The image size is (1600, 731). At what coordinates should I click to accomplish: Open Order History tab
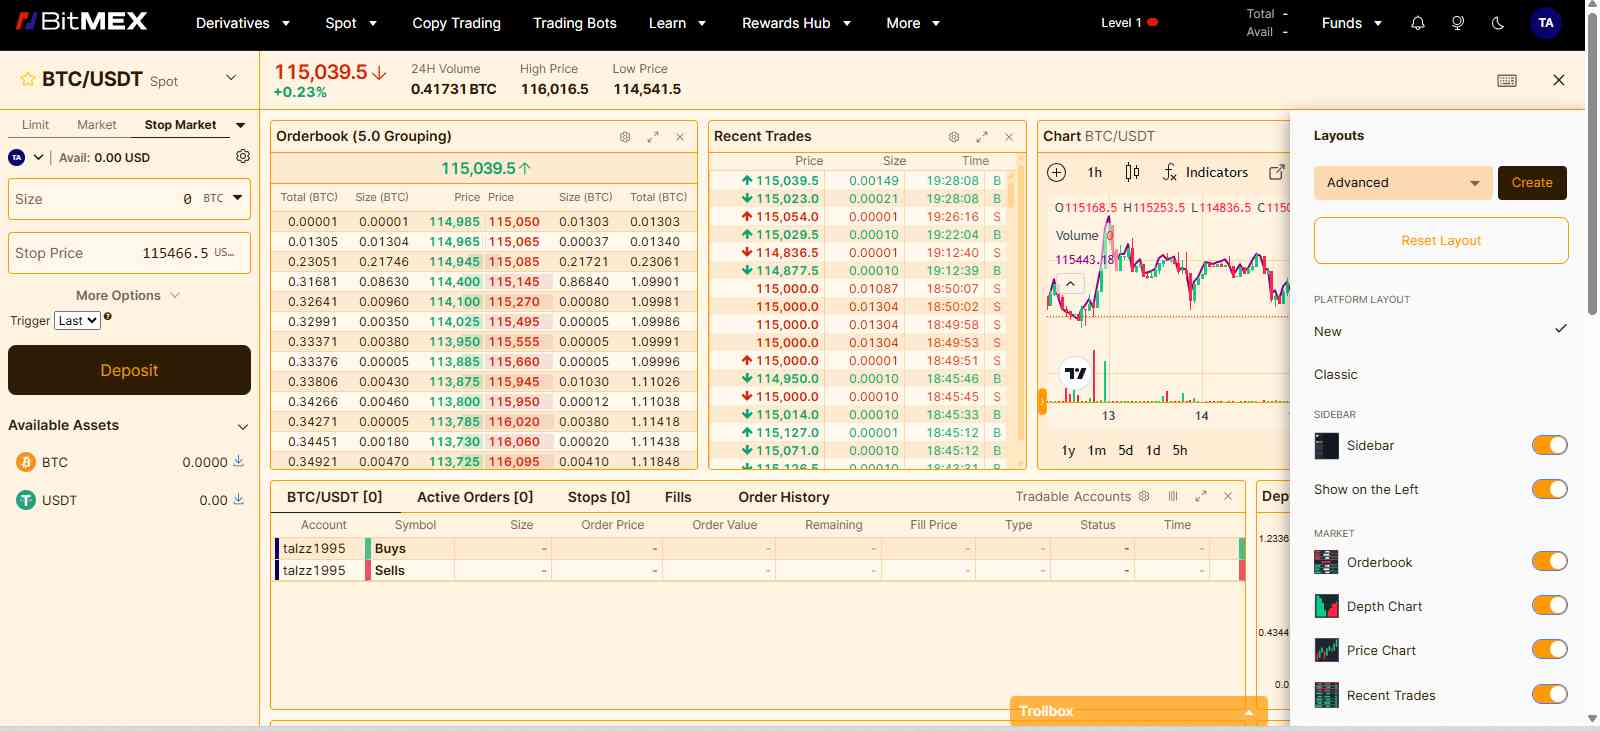tap(784, 497)
